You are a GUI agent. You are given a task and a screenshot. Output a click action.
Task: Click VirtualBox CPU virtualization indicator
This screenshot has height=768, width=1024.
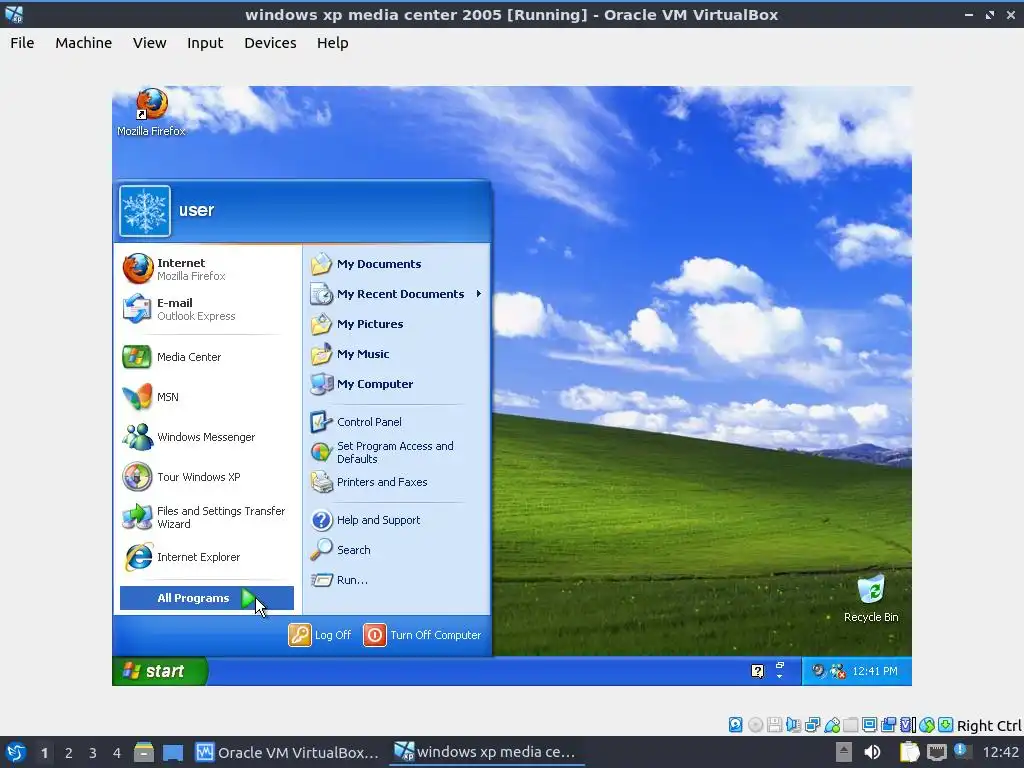tap(906, 724)
